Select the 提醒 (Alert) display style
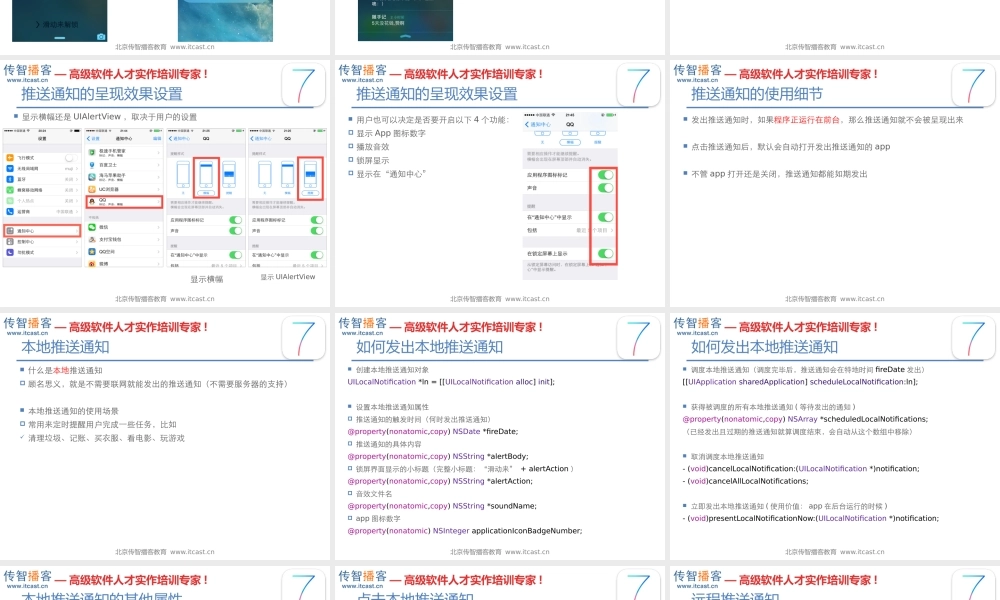The width and height of the screenshot is (1000, 600). 310,178
